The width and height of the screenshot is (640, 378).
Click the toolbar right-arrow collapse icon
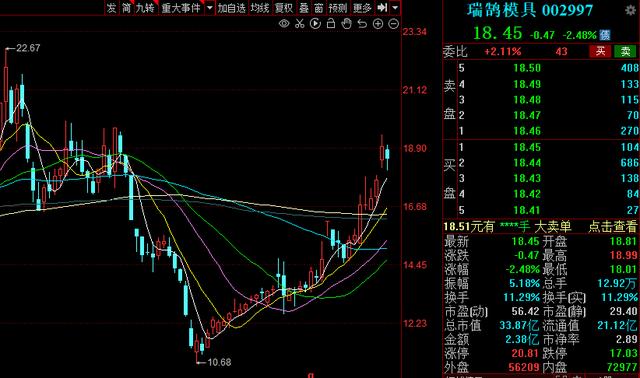tap(382, 7)
